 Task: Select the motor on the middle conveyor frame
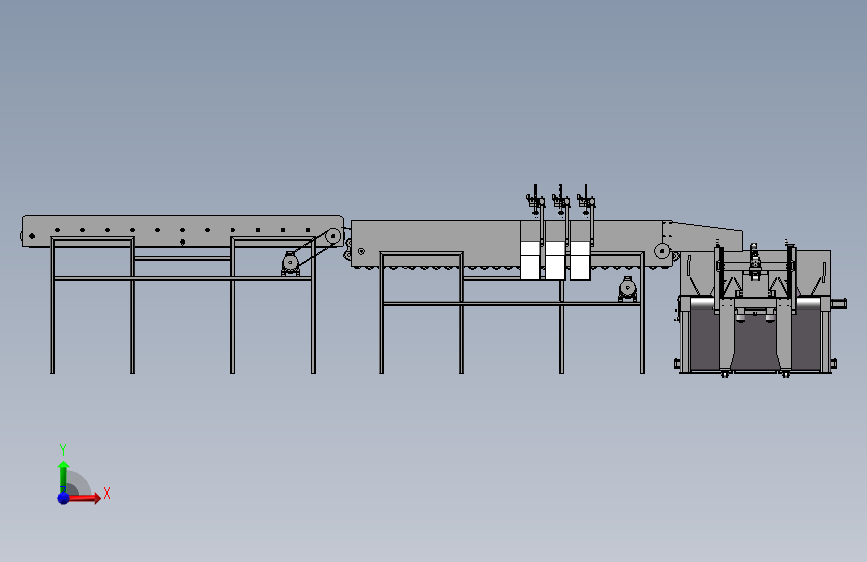628,289
